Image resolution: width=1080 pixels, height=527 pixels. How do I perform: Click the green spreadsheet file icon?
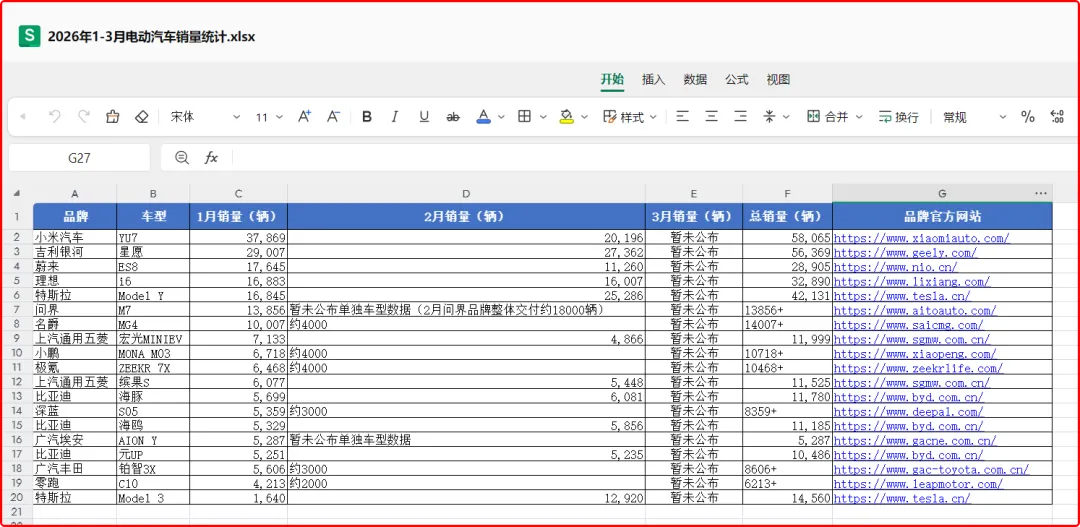coord(30,36)
